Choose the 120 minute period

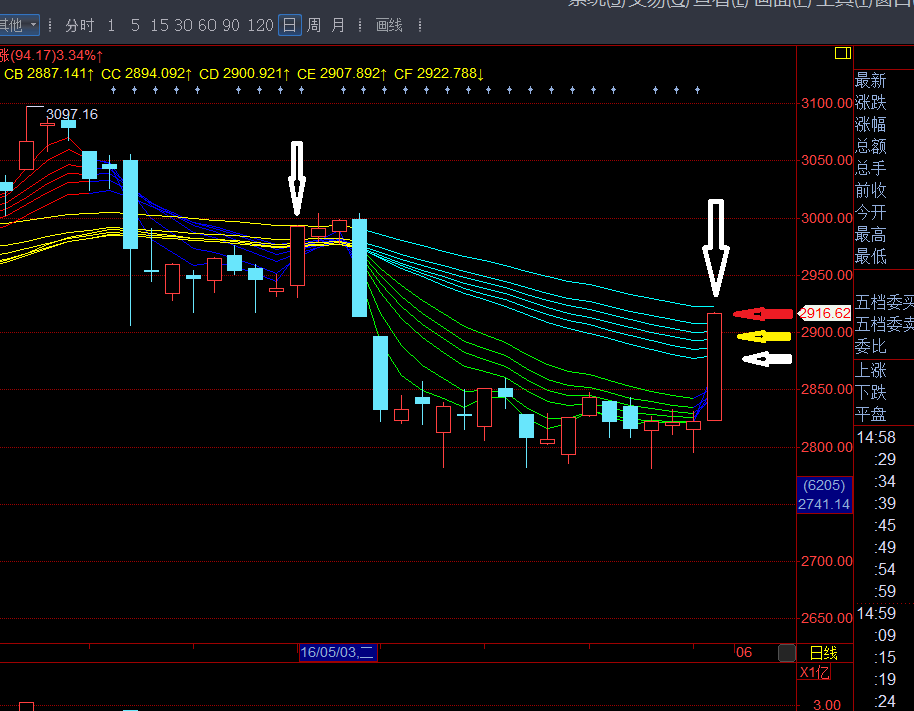tap(260, 25)
